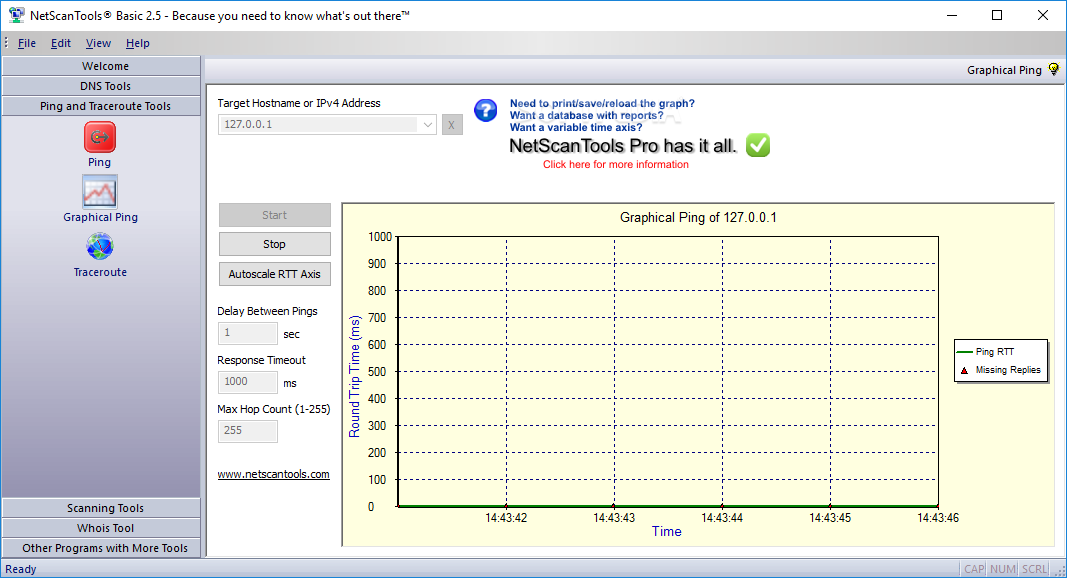
Task: Select the Graphical Ping tool icon
Action: coord(99,191)
